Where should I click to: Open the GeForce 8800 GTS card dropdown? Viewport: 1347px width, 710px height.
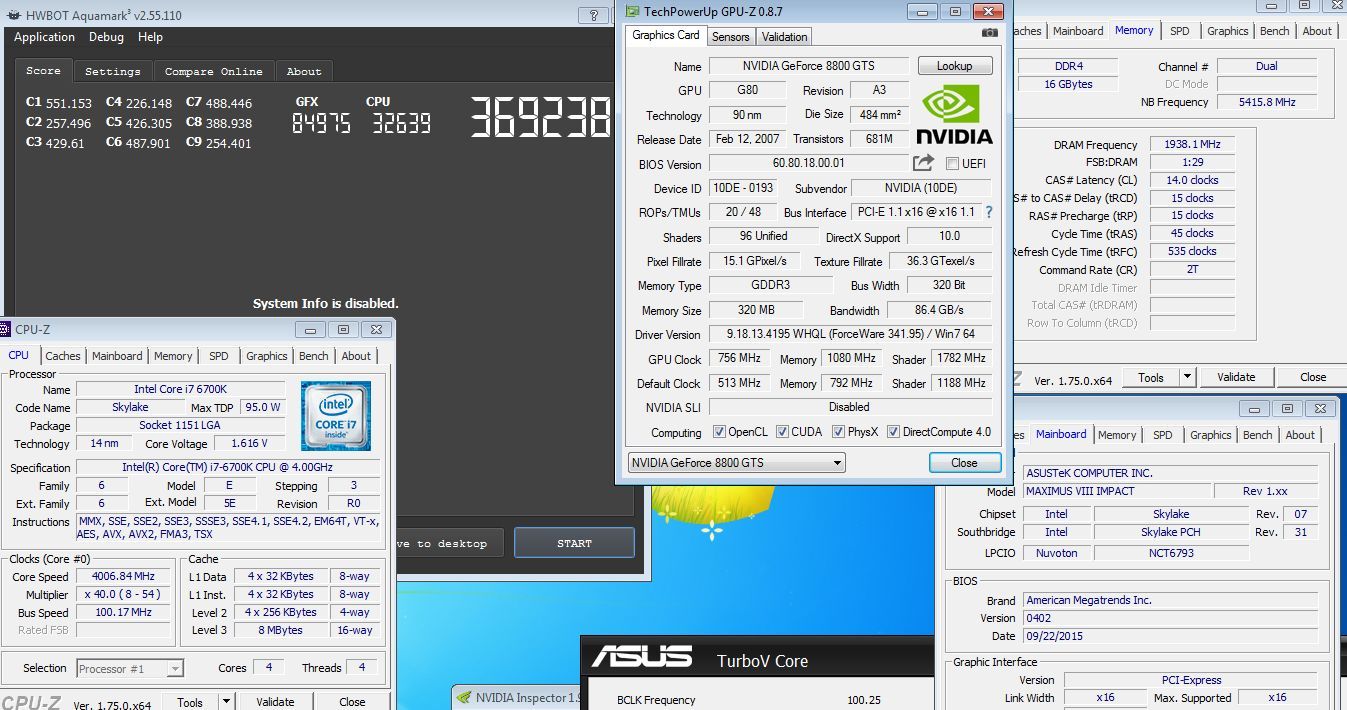(x=736, y=463)
